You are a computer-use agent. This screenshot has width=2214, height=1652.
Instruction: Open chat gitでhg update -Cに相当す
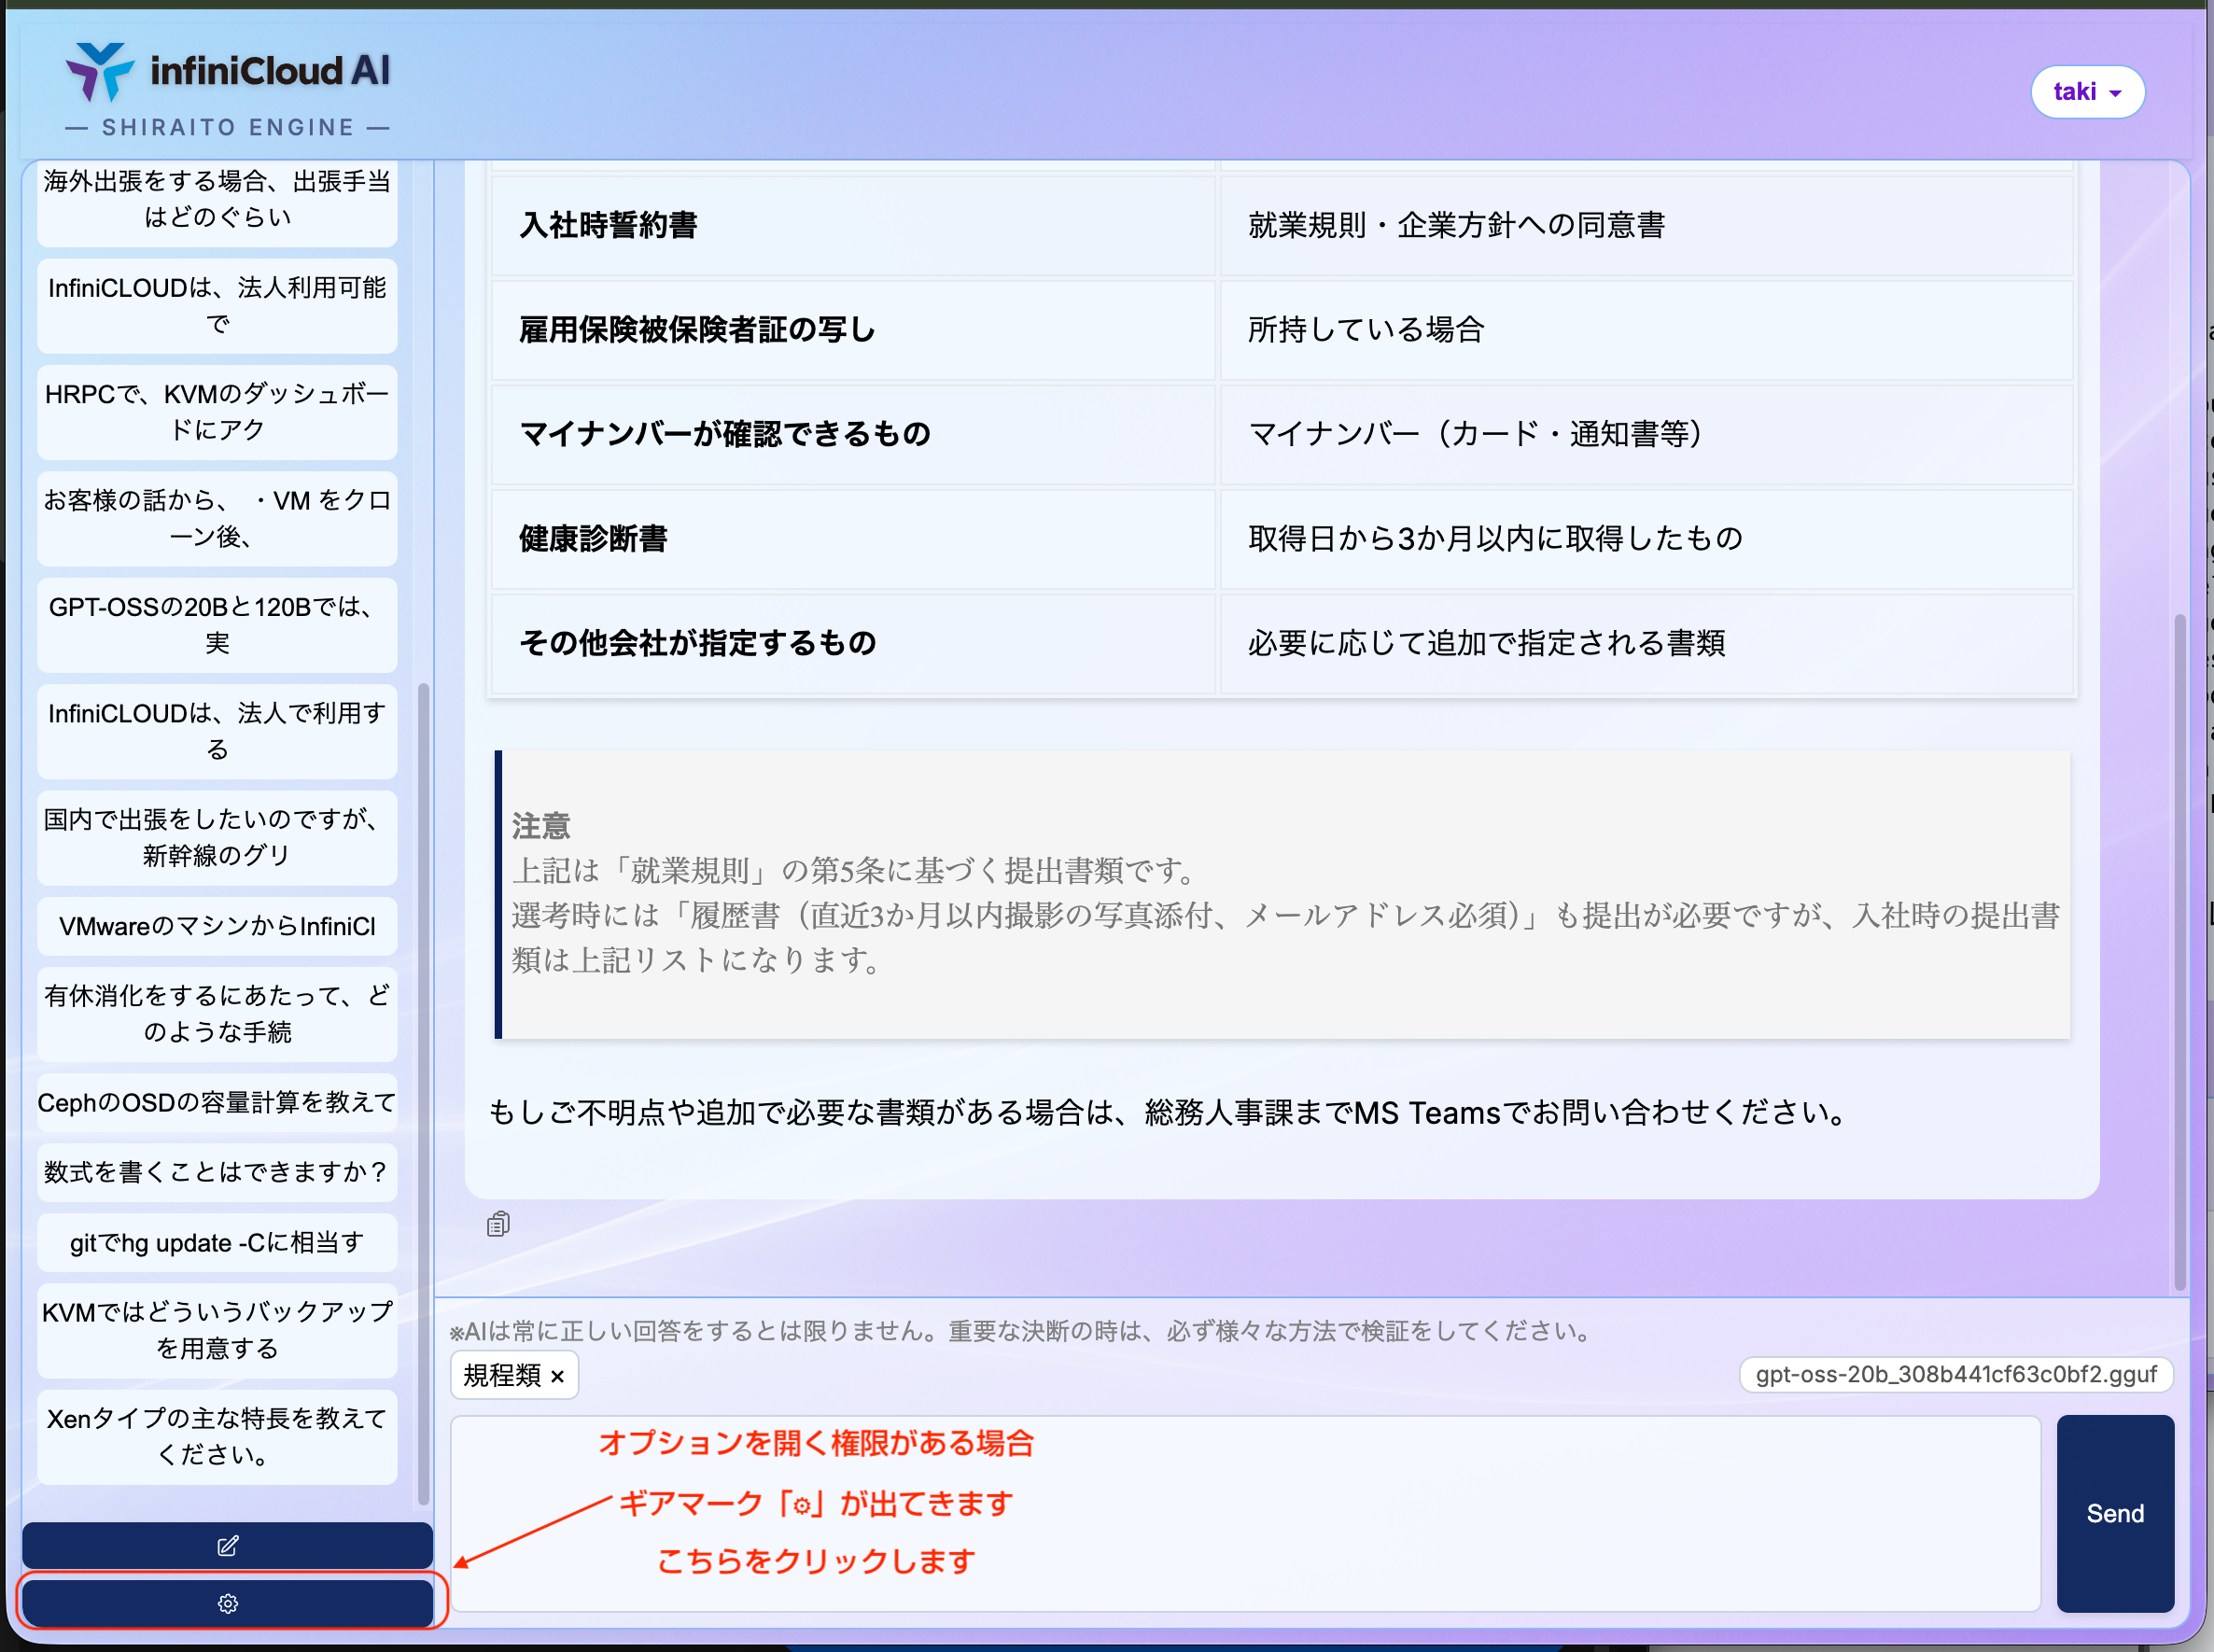(x=217, y=1242)
